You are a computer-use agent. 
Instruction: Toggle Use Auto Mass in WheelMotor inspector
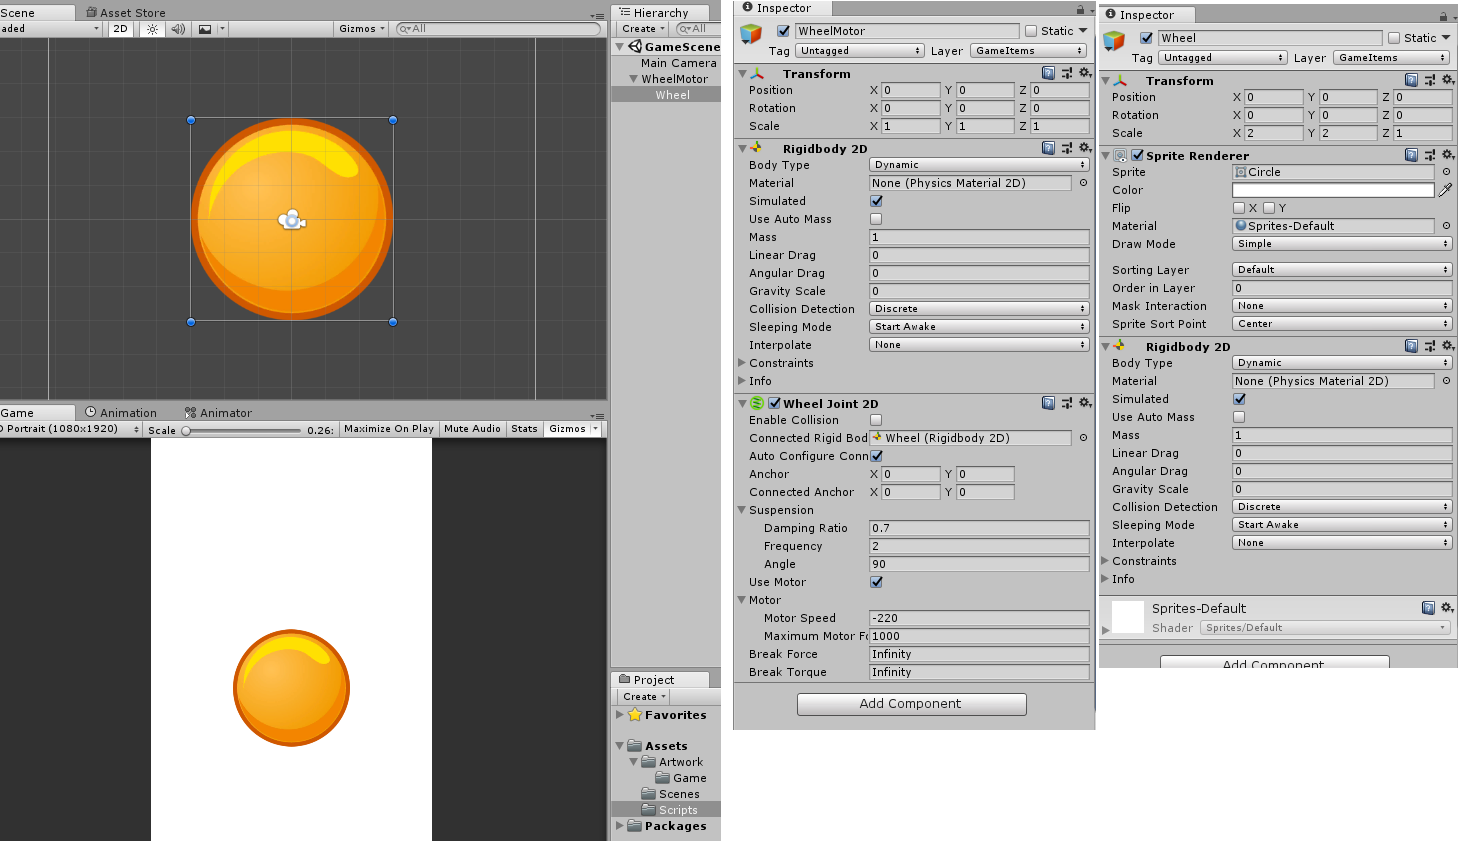coord(876,219)
